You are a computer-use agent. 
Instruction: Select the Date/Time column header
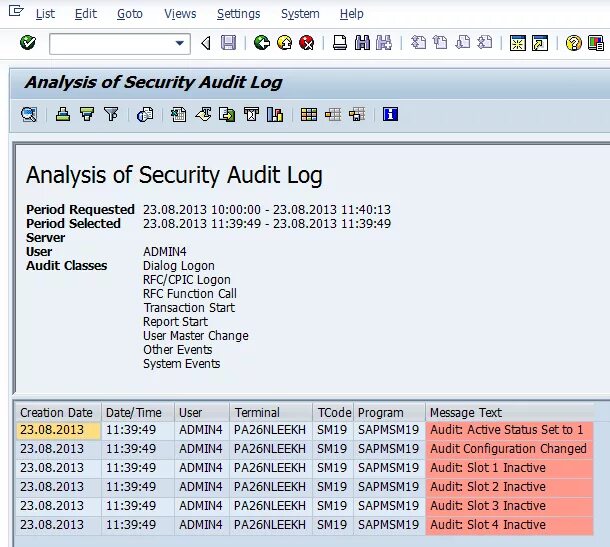tap(138, 412)
